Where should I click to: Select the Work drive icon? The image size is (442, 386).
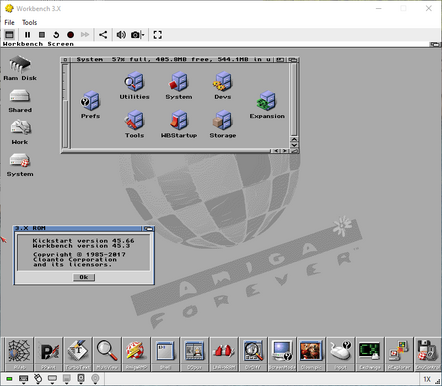click(20, 132)
